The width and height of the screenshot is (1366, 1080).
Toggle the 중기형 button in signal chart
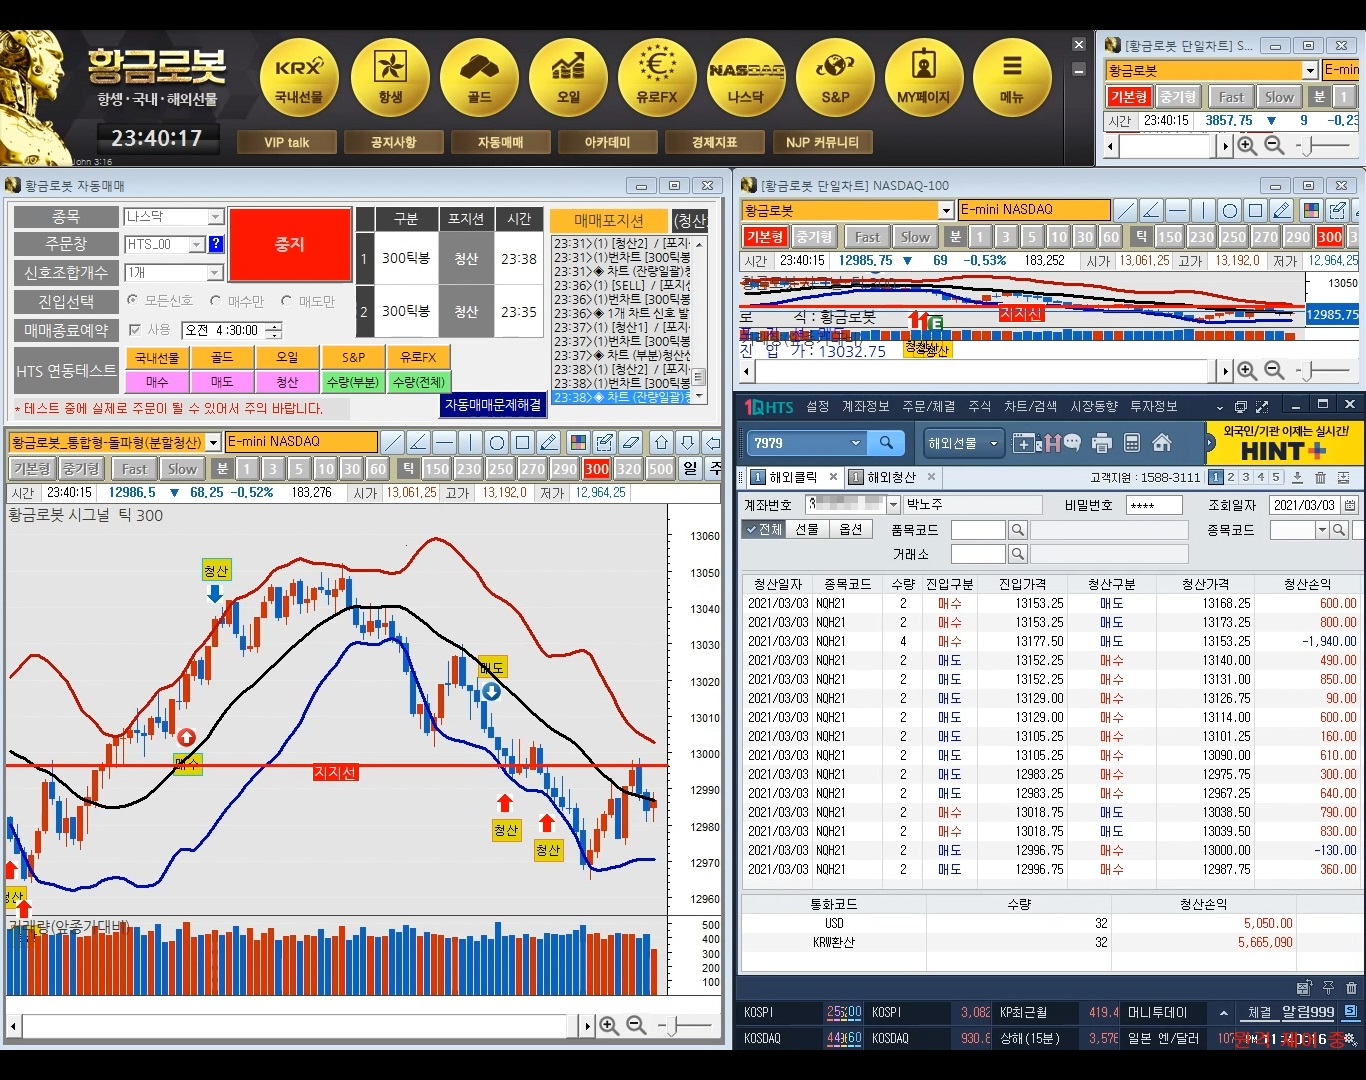point(81,468)
